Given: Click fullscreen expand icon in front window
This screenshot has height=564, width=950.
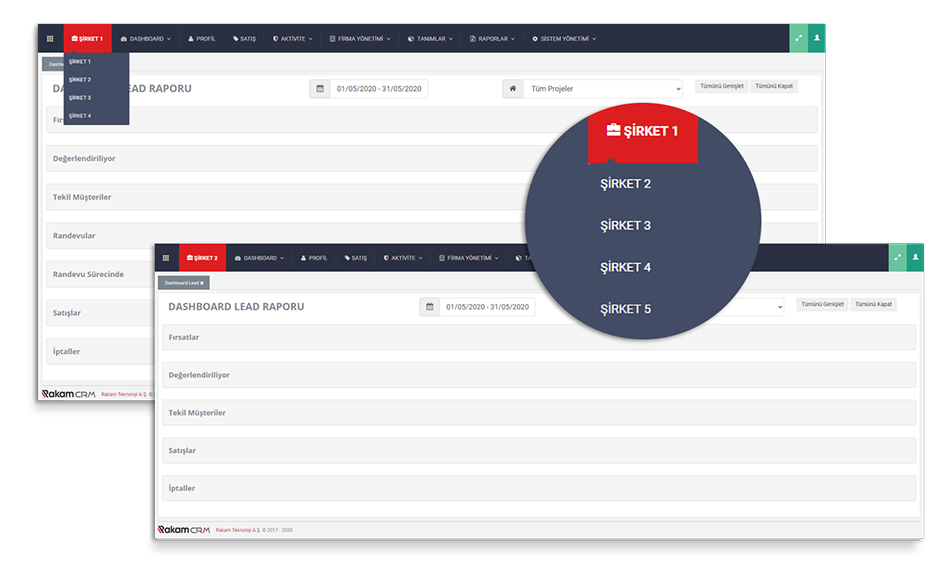Looking at the screenshot, I should [897, 258].
